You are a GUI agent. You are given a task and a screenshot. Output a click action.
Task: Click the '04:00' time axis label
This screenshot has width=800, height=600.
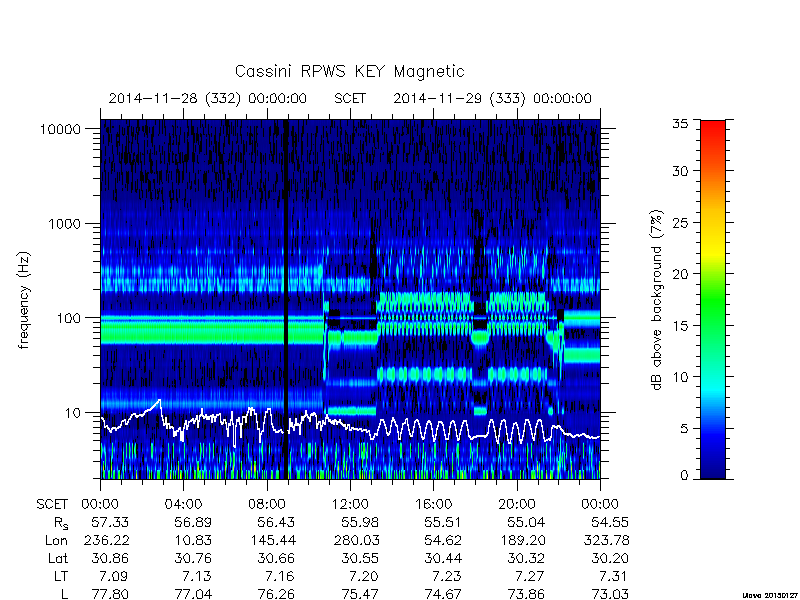click(183, 505)
